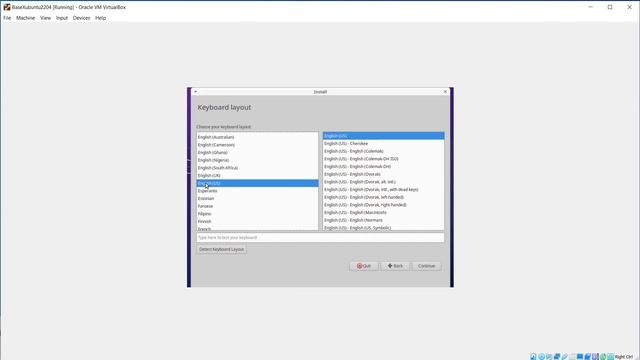Click the mouse integration status icon
The image size is (640, 360).
tap(603, 356)
